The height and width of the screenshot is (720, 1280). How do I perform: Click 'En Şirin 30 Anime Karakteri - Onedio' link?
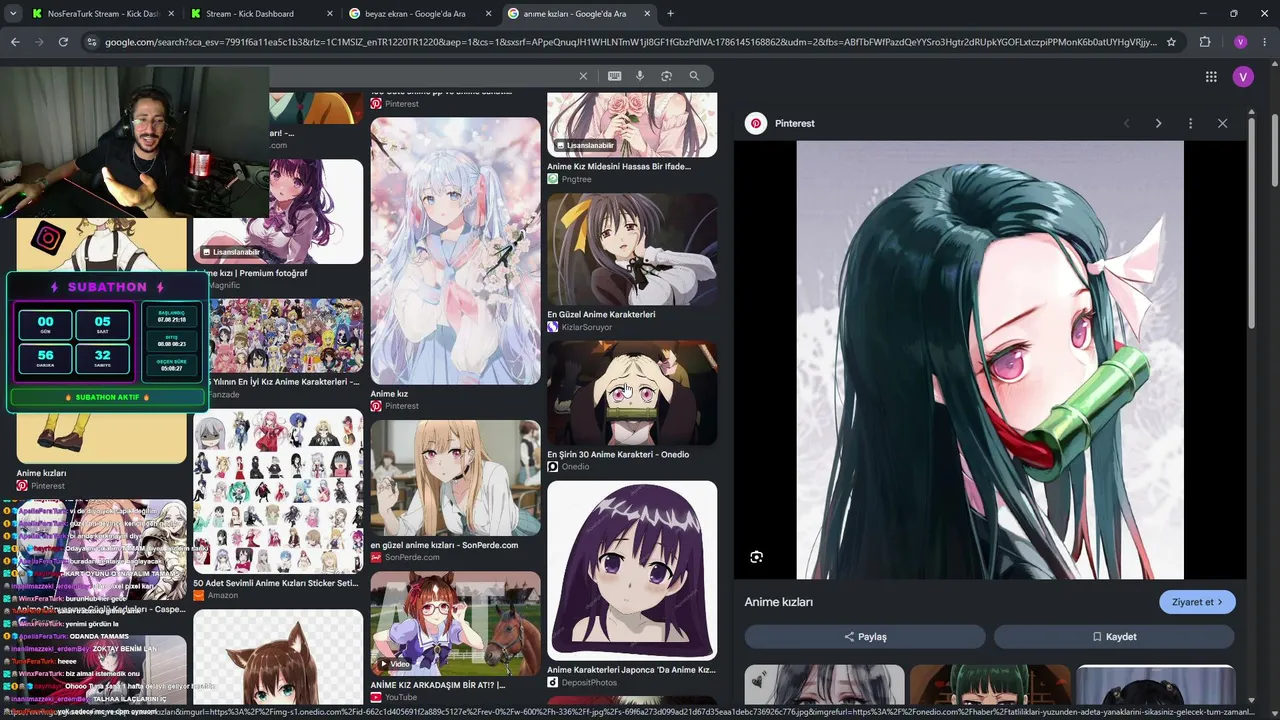tap(618, 454)
